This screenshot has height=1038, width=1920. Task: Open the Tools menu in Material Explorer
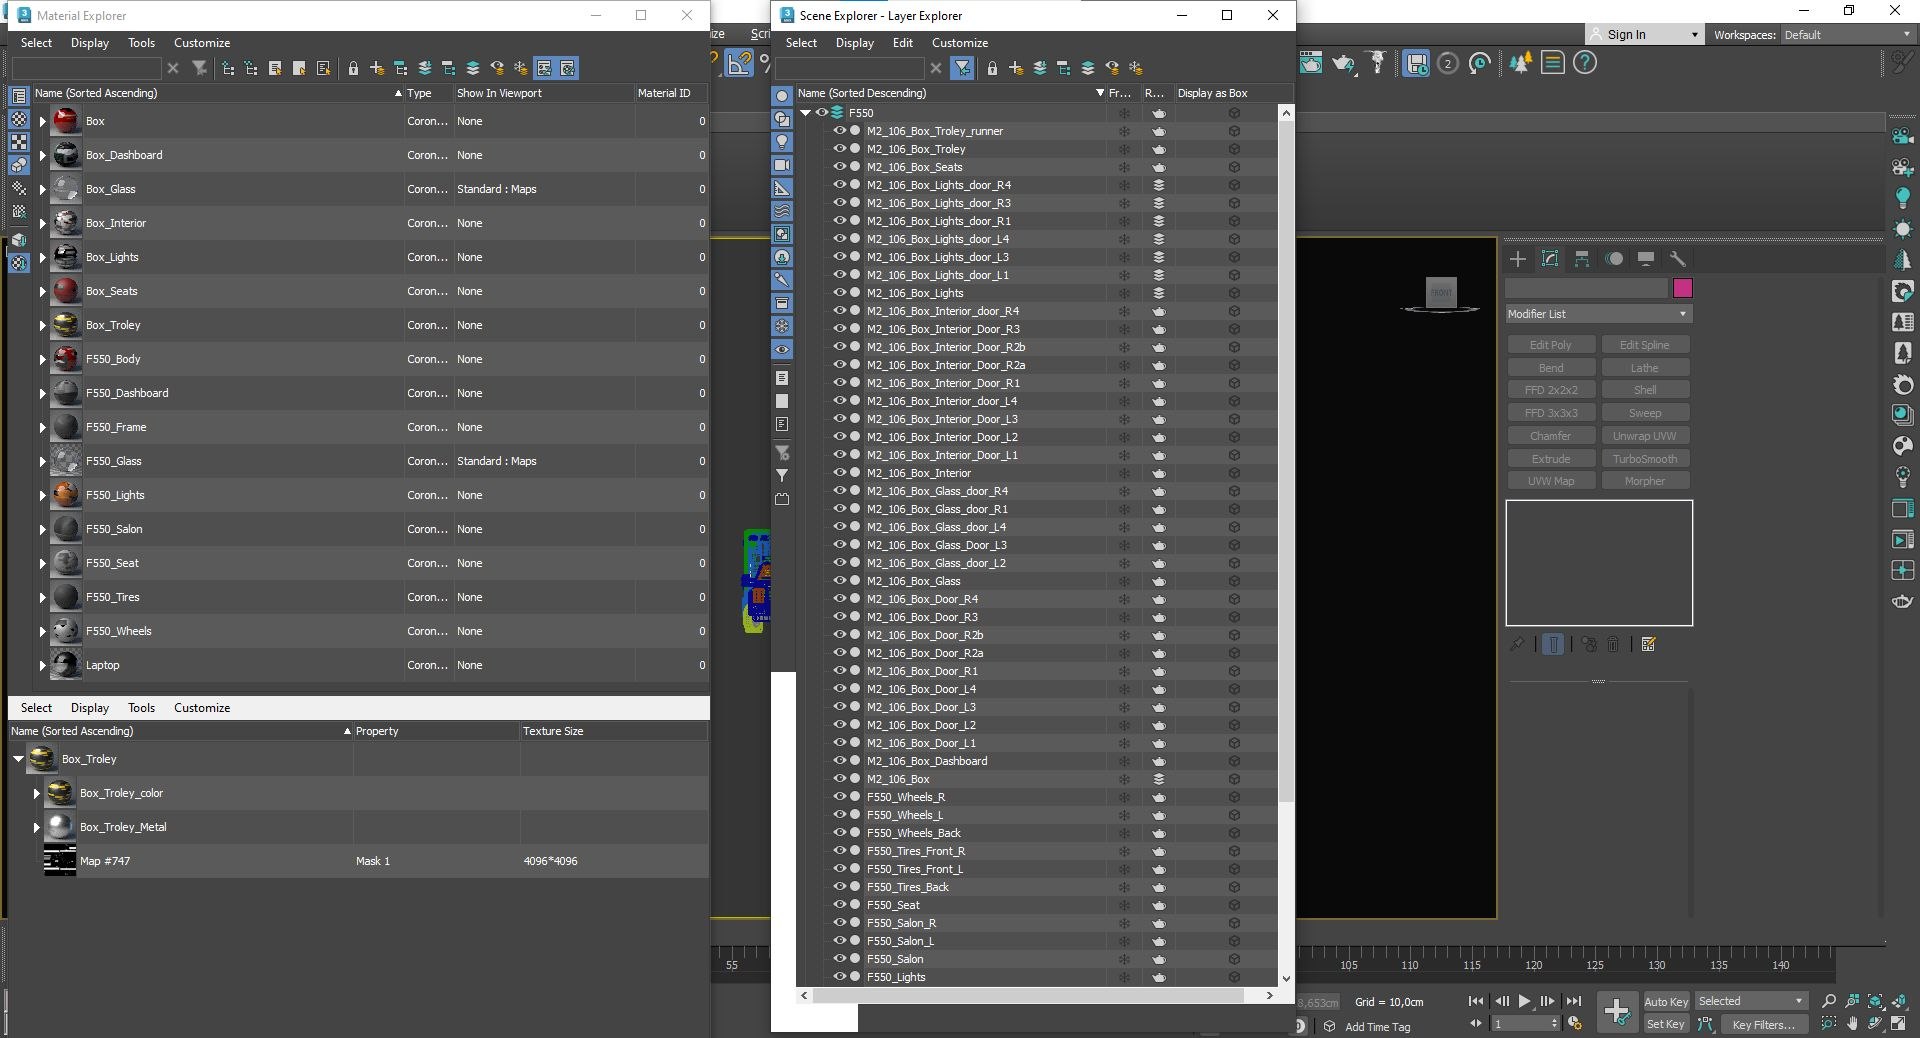tap(141, 43)
